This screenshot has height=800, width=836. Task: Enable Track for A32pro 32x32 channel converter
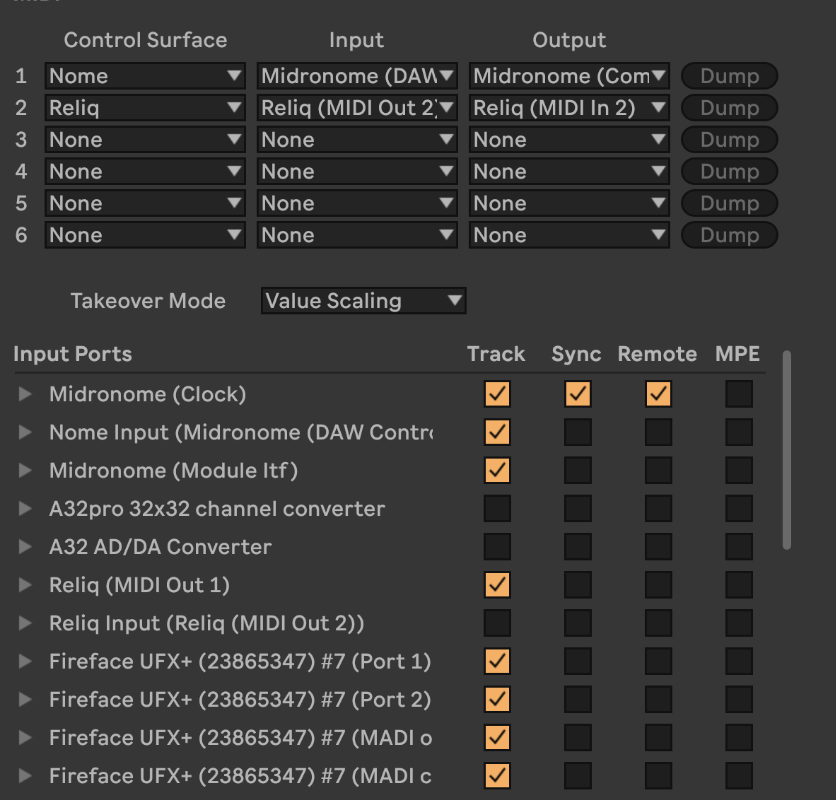pyautogui.click(x=497, y=509)
